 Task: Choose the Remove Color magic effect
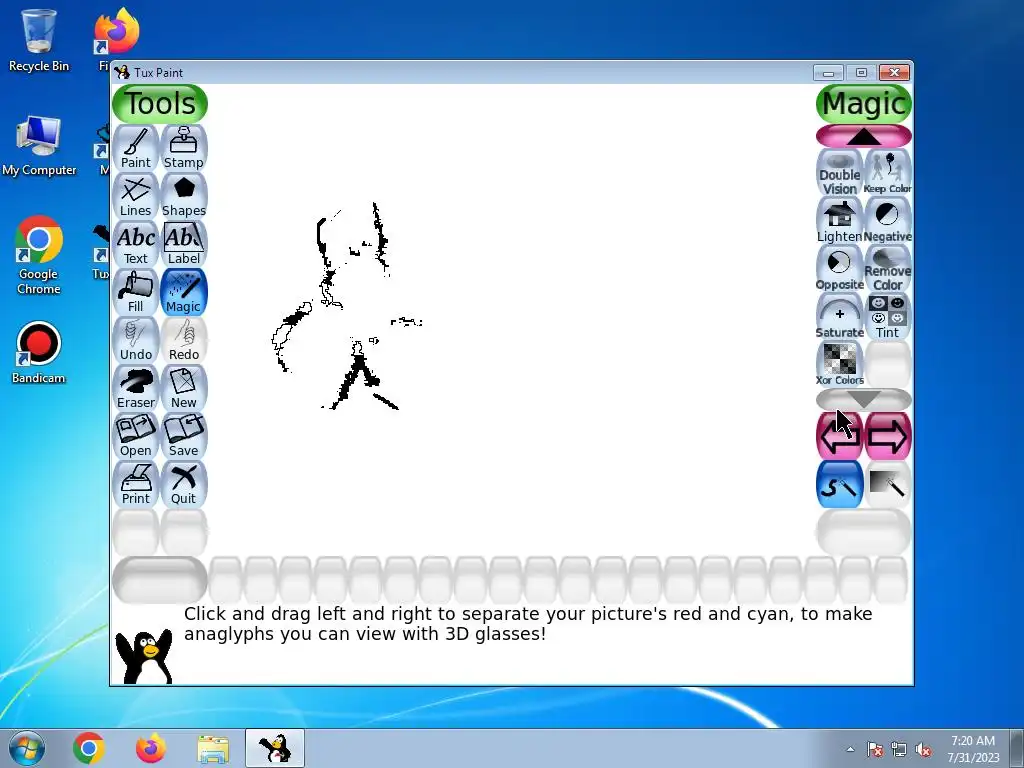point(888,269)
